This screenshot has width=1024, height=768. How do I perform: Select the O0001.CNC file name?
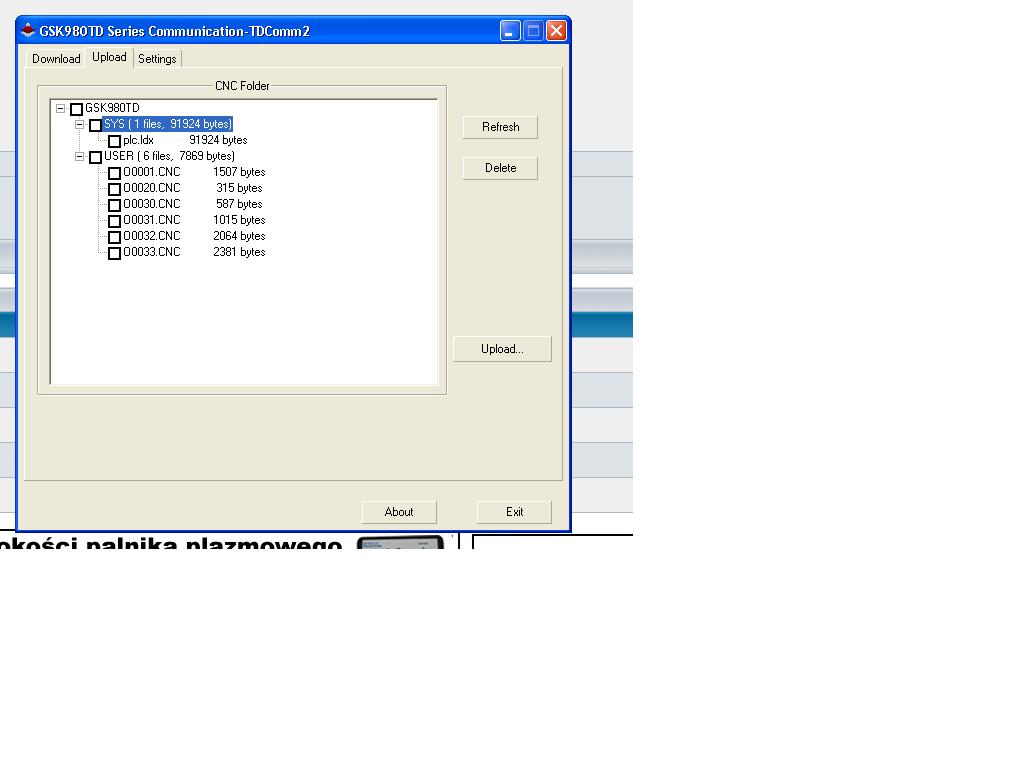coord(152,172)
